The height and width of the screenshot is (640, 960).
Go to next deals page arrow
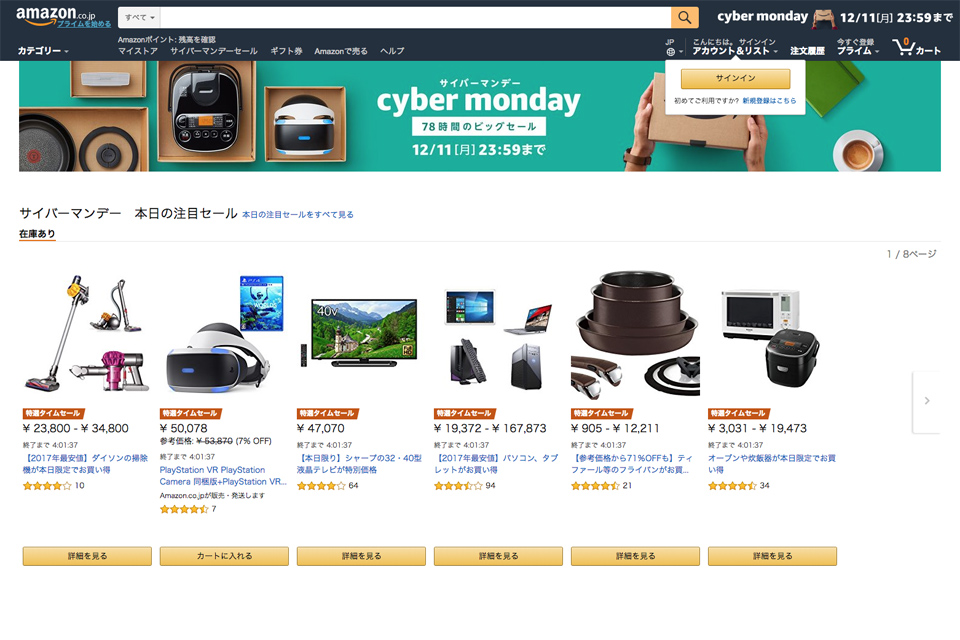(926, 401)
